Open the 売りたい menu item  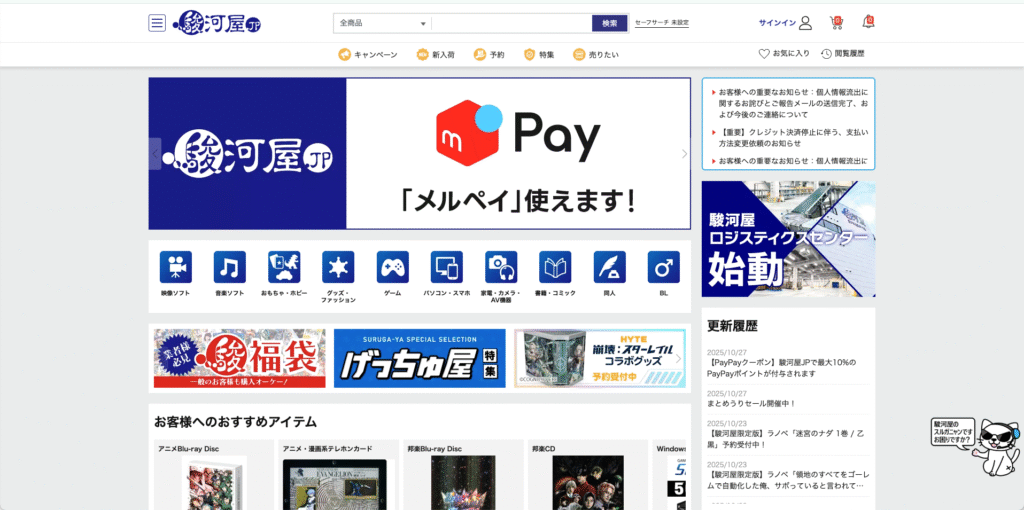596,55
